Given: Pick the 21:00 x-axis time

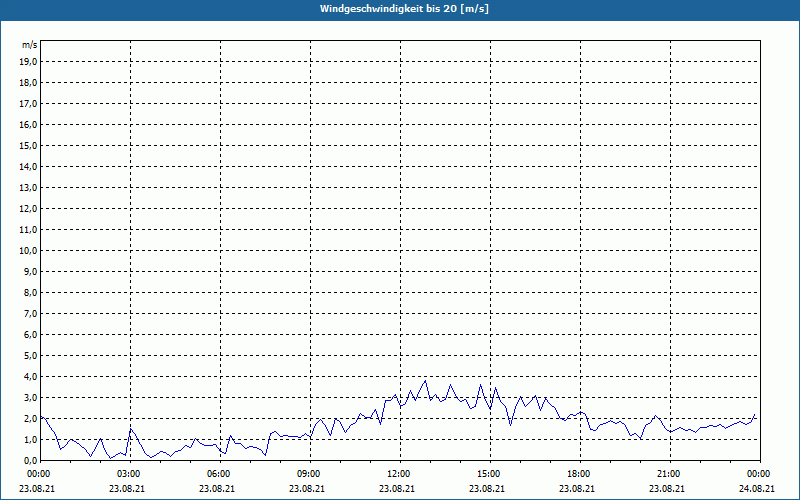Looking at the screenshot, I should tap(670, 474).
